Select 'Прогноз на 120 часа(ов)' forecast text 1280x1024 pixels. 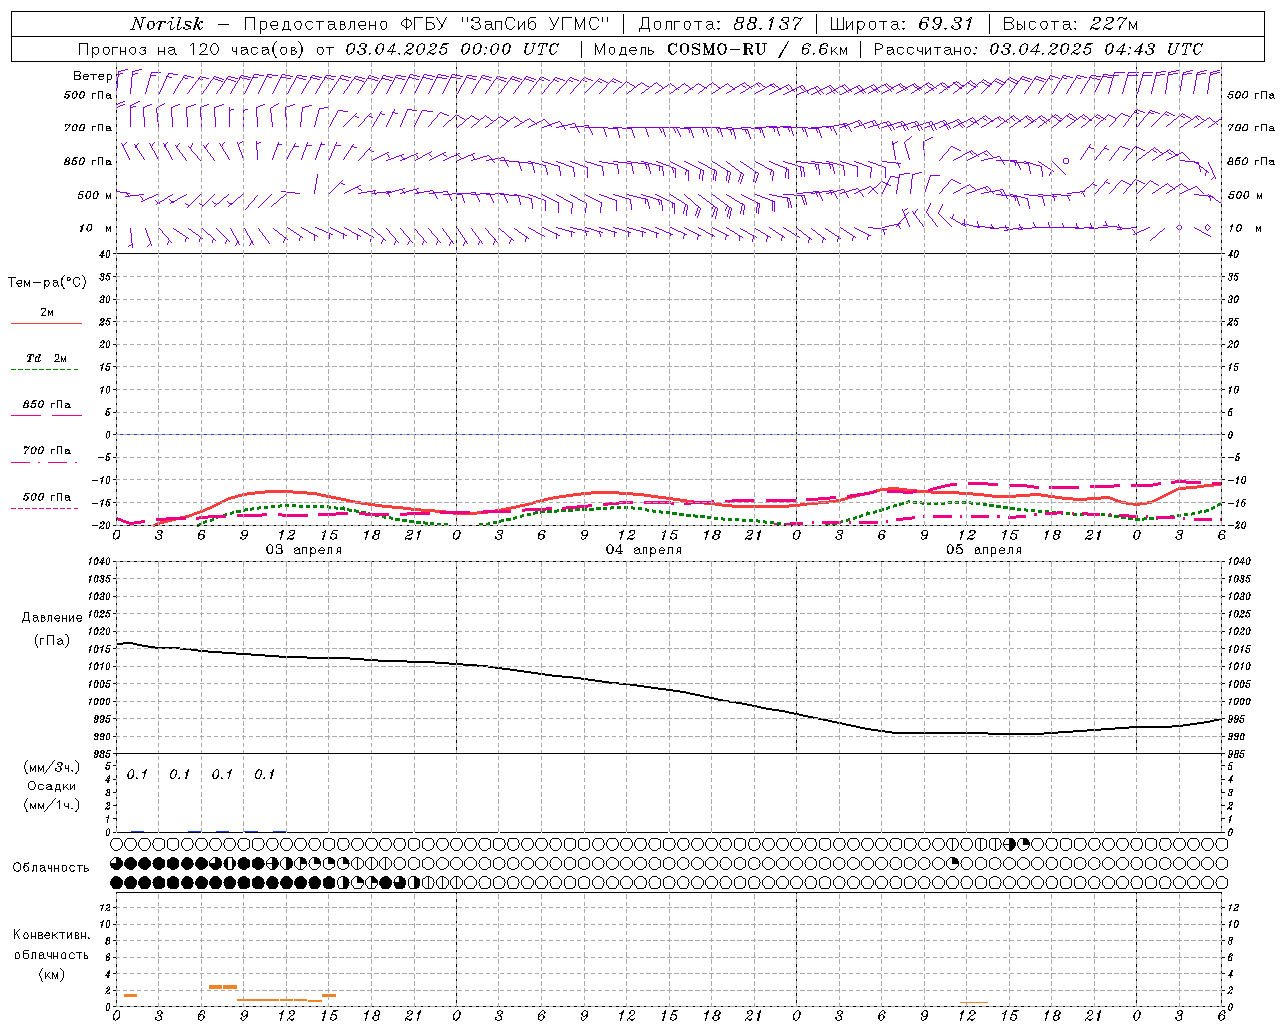point(193,49)
